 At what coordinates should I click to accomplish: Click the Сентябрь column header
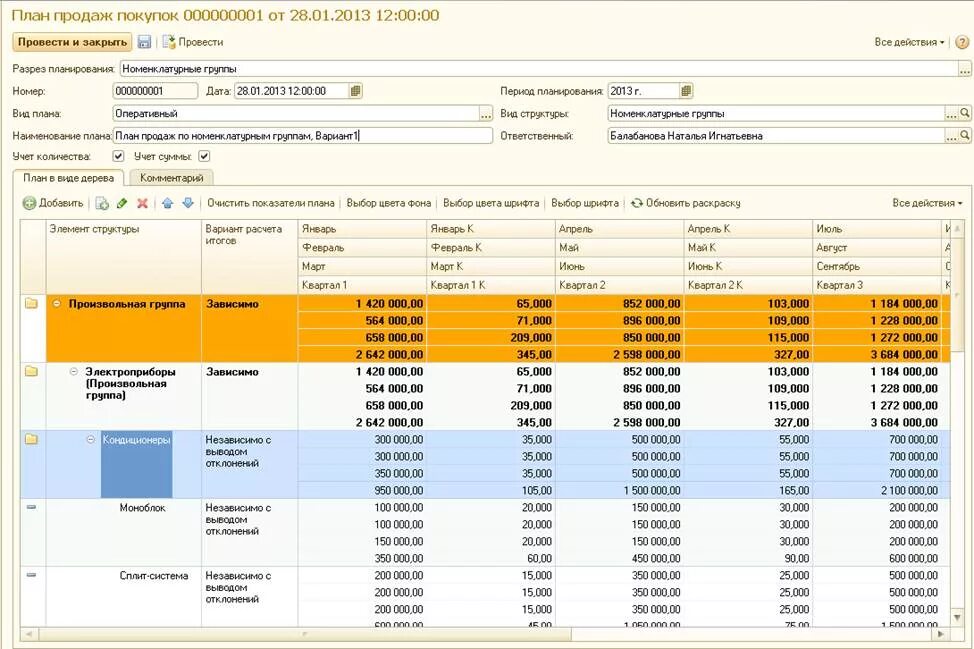(876, 266)
